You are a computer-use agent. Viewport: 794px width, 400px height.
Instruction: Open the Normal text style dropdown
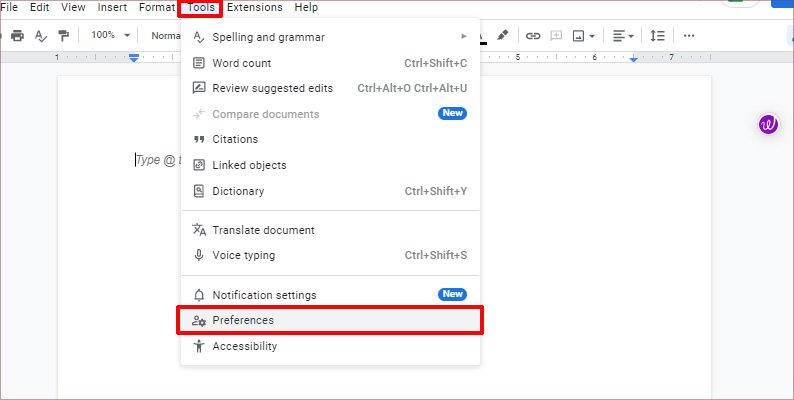(166, 35)
